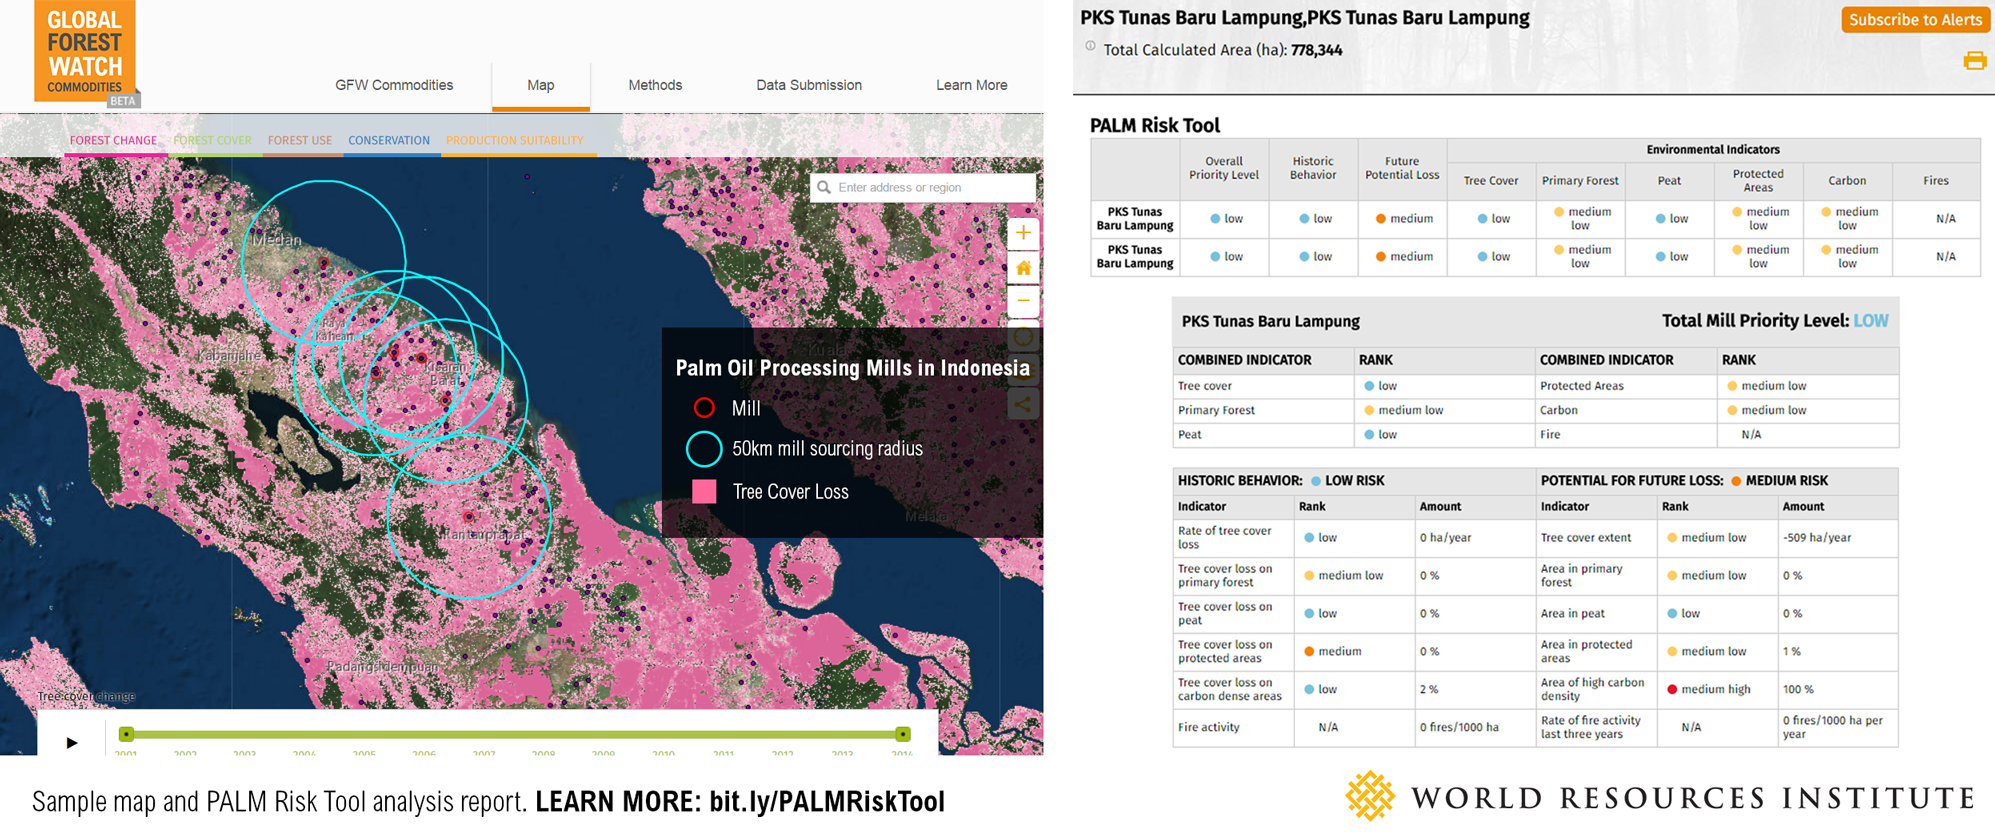Click the green timeline track near 2008
Image resolution: width=1995 pixels, height=835 pixels.
click(x=543, y=734)
